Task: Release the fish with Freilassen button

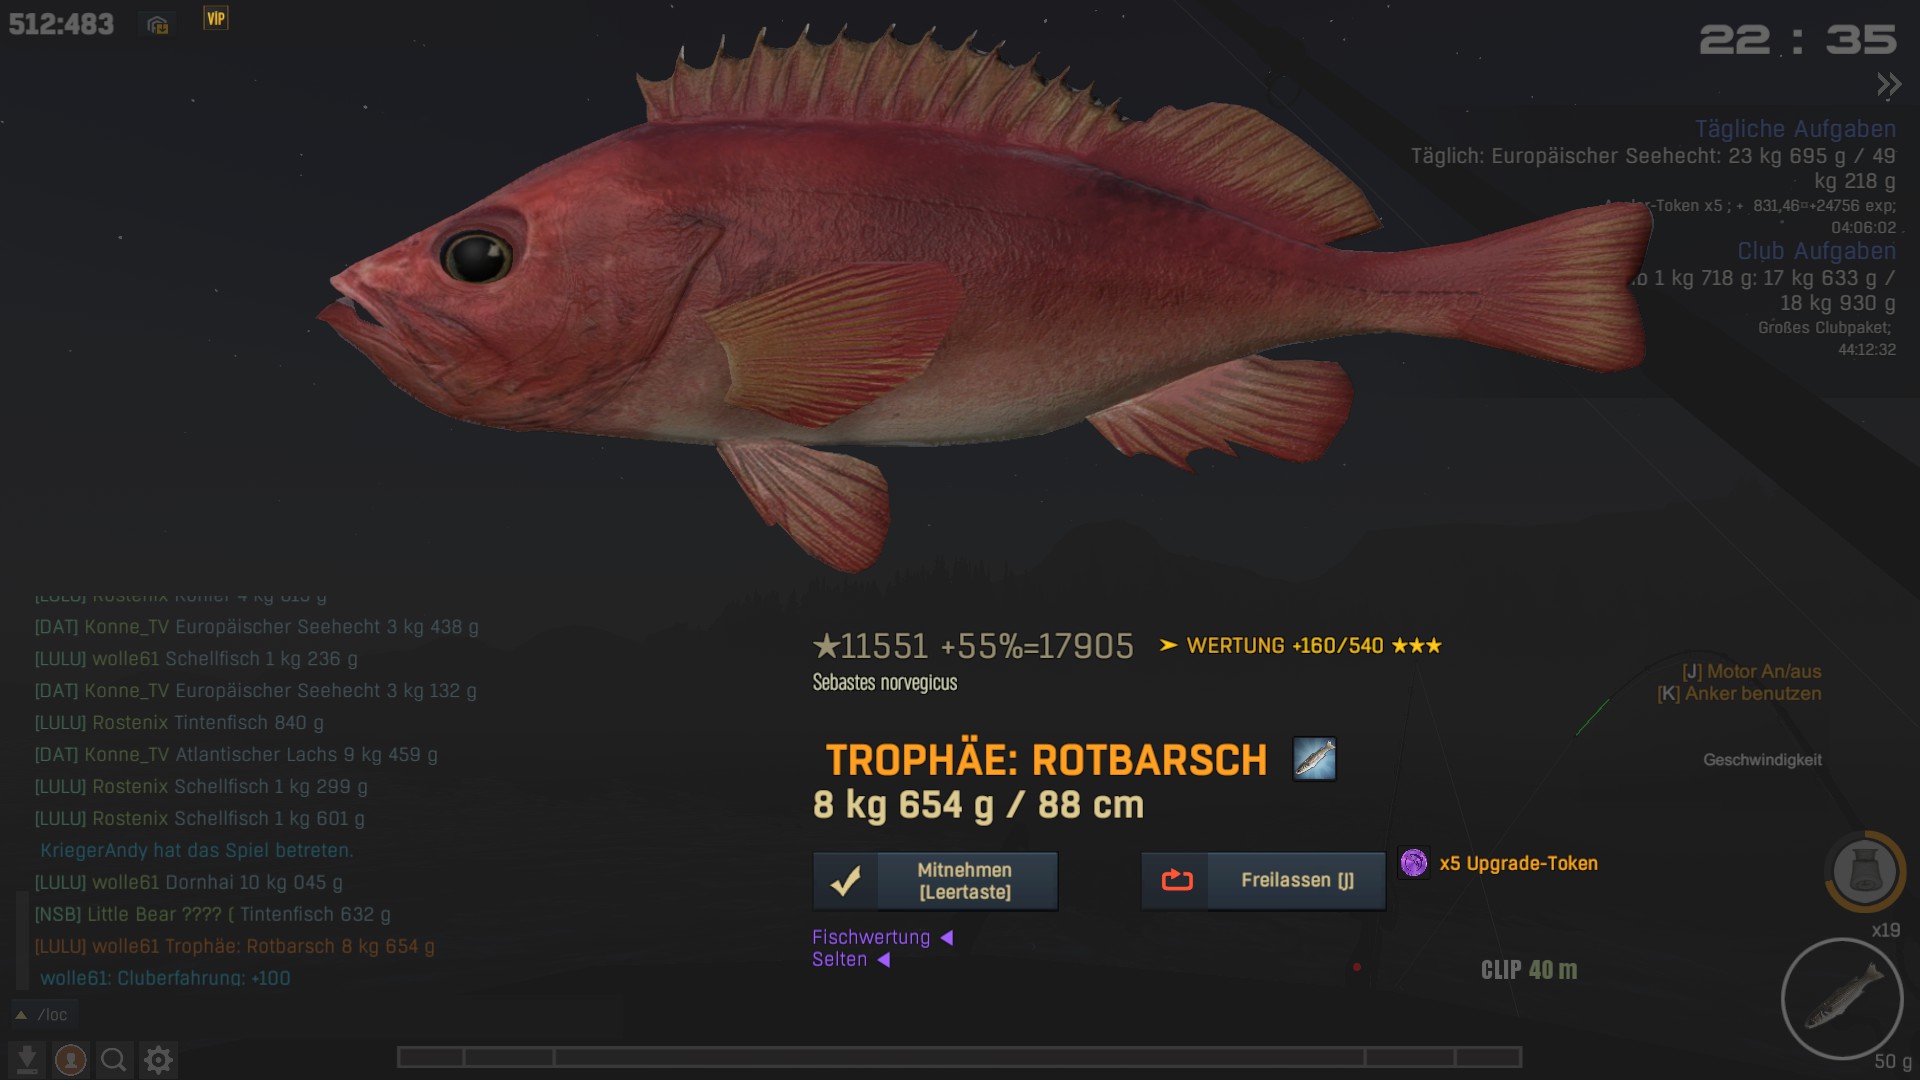Action: click(x=1263, y=881)
